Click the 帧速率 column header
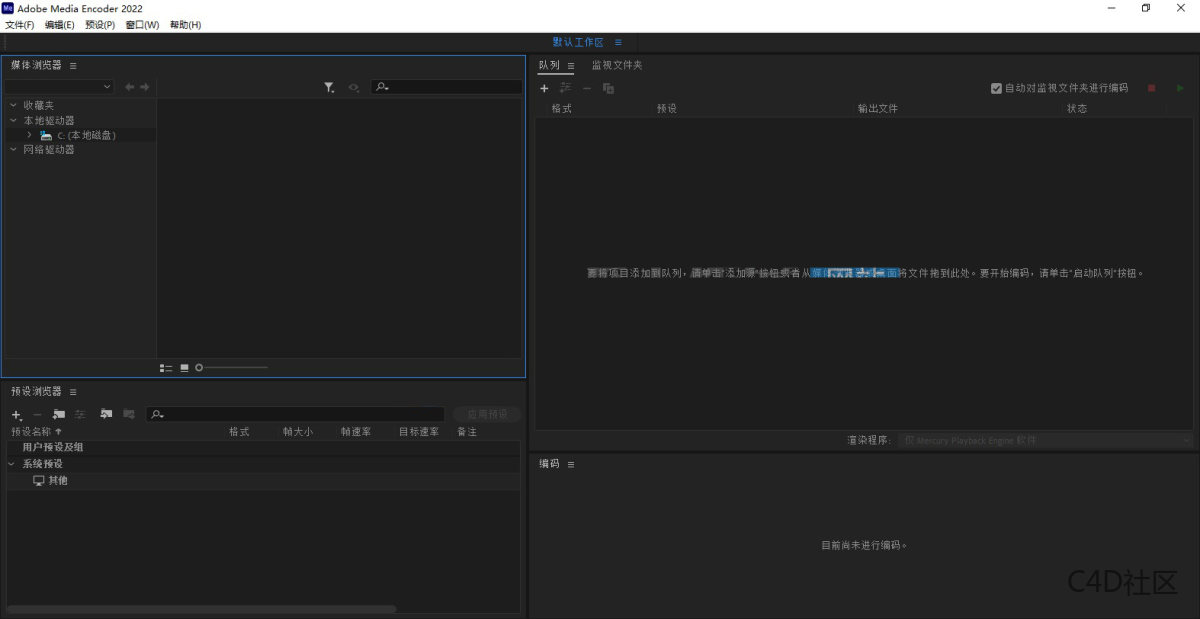Screen dimensions: 1200x619 [x=355, y=432]
